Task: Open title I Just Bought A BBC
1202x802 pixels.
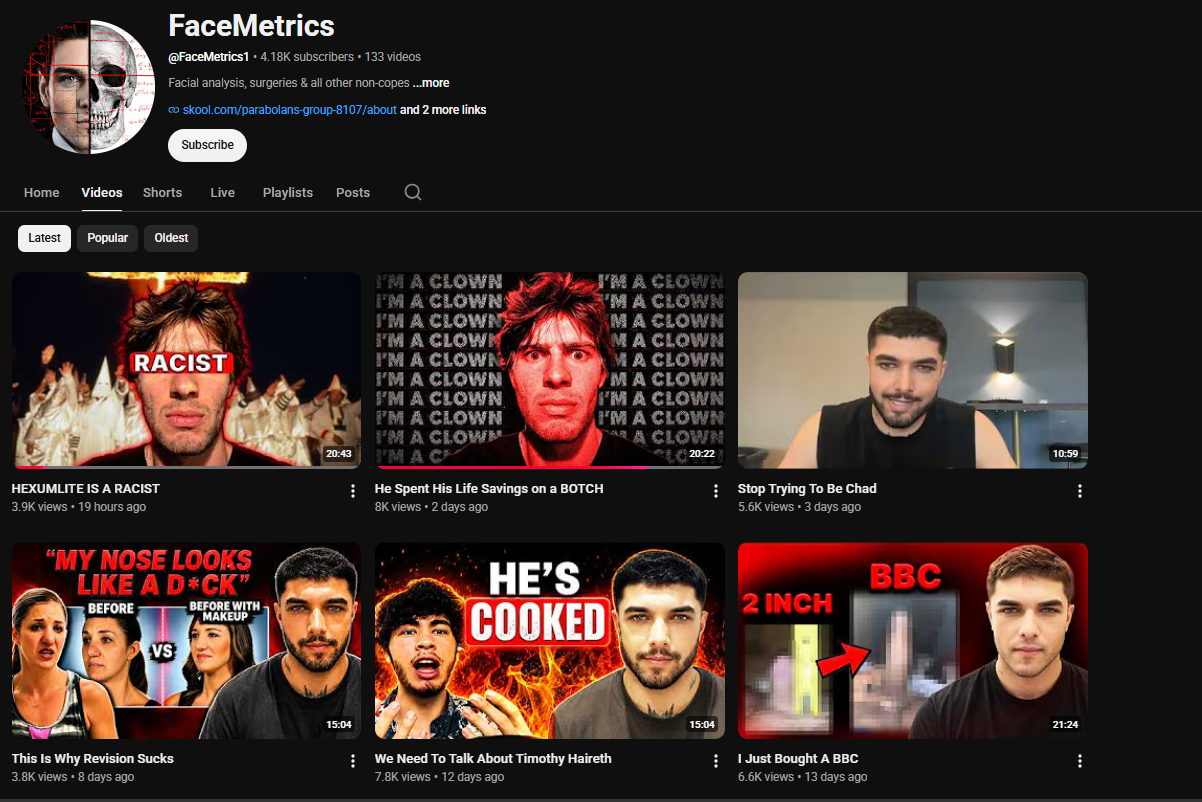Action: point(798,759)
